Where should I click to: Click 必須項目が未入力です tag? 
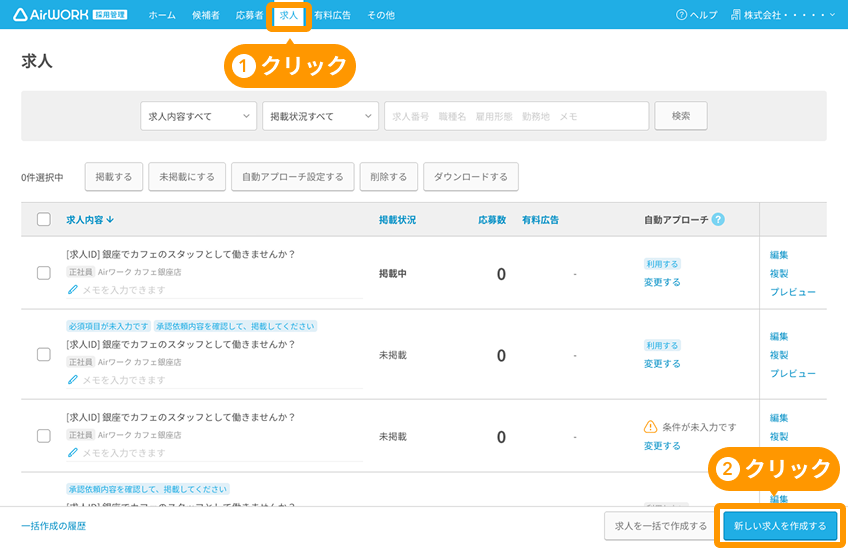pos(109,326)
